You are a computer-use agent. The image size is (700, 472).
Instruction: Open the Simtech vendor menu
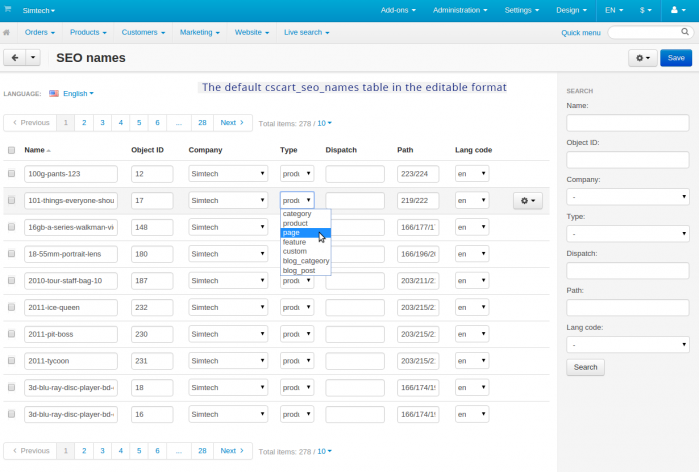coord(38,10)
